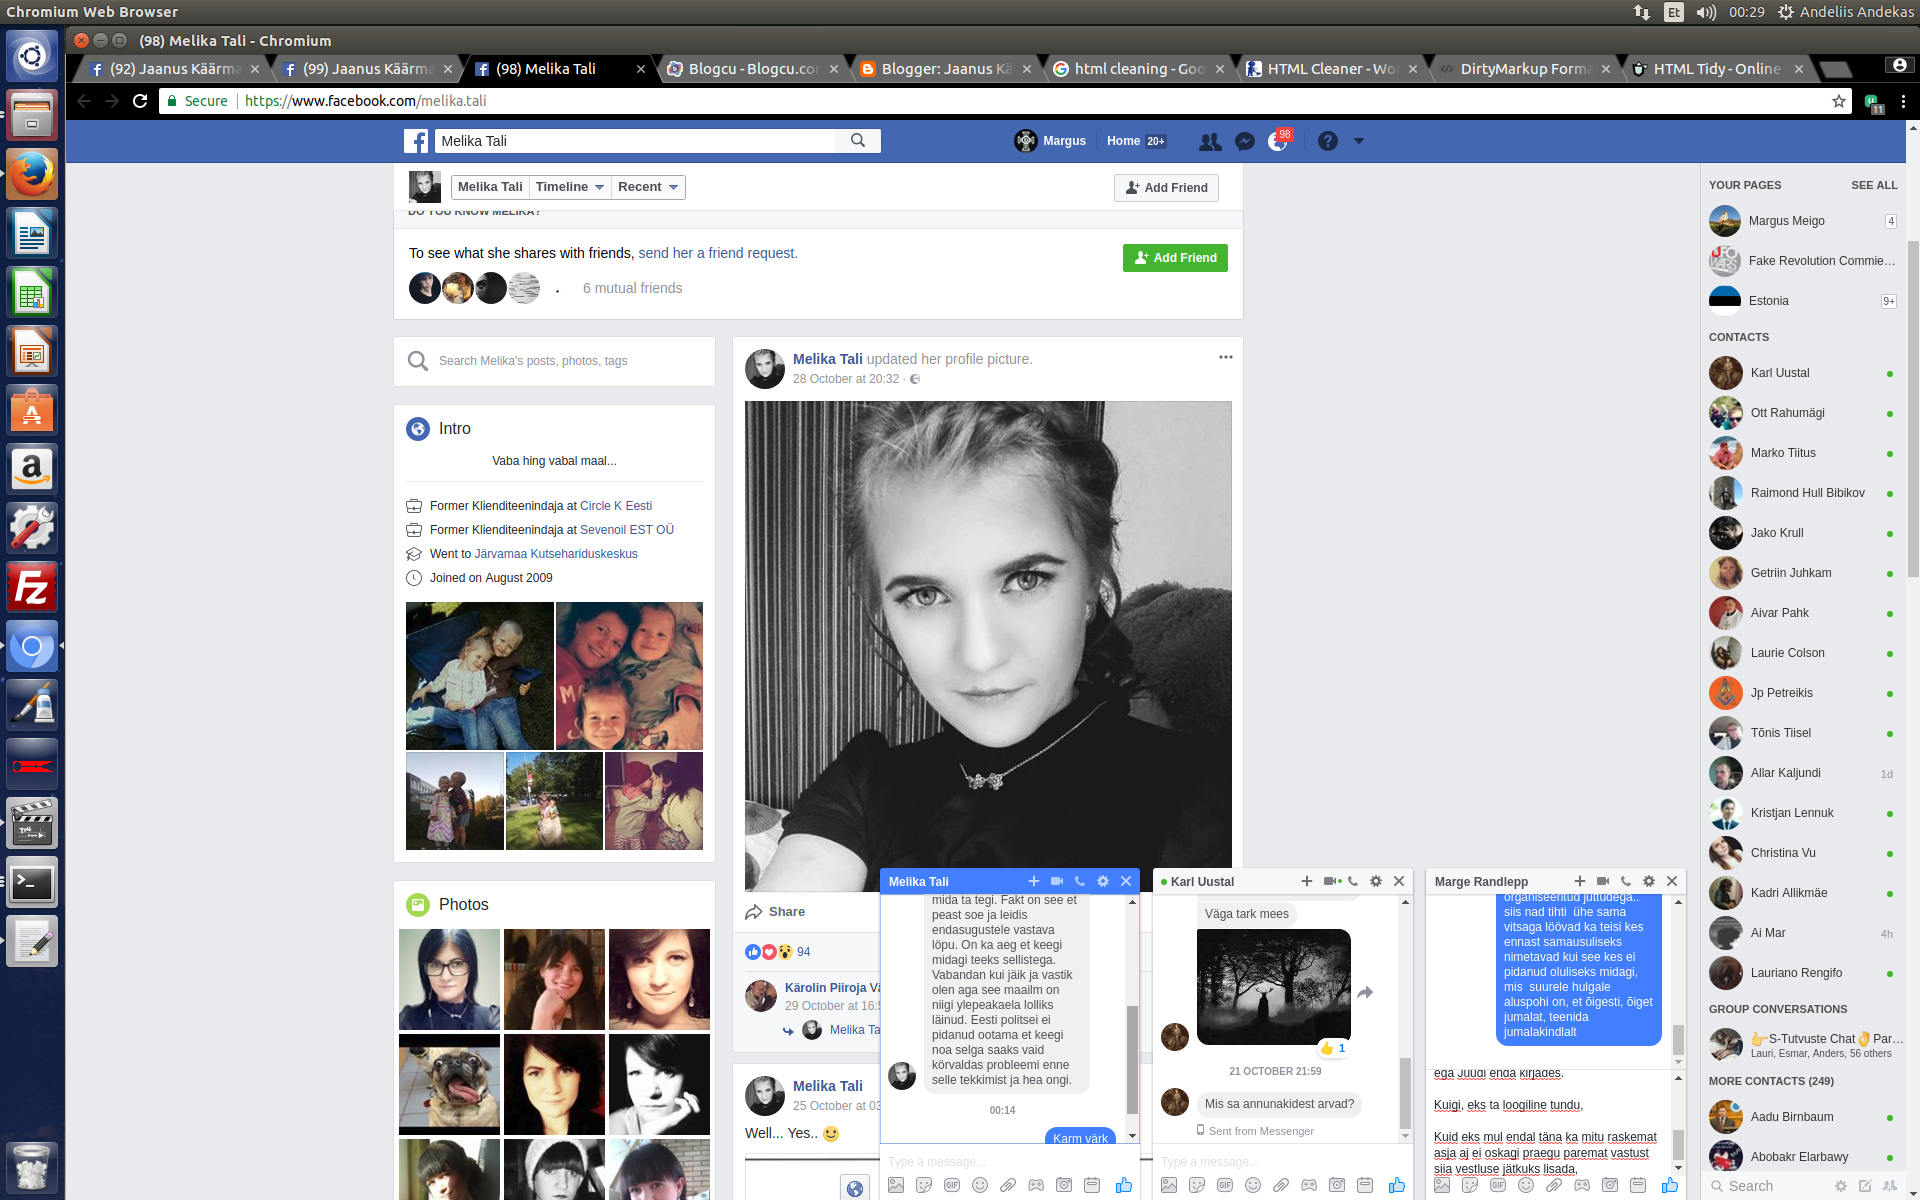Screen dimensions: 1920x1200
Task: Open the Terminal from the Ubuntu launcher
Action: tap(32, 882)
